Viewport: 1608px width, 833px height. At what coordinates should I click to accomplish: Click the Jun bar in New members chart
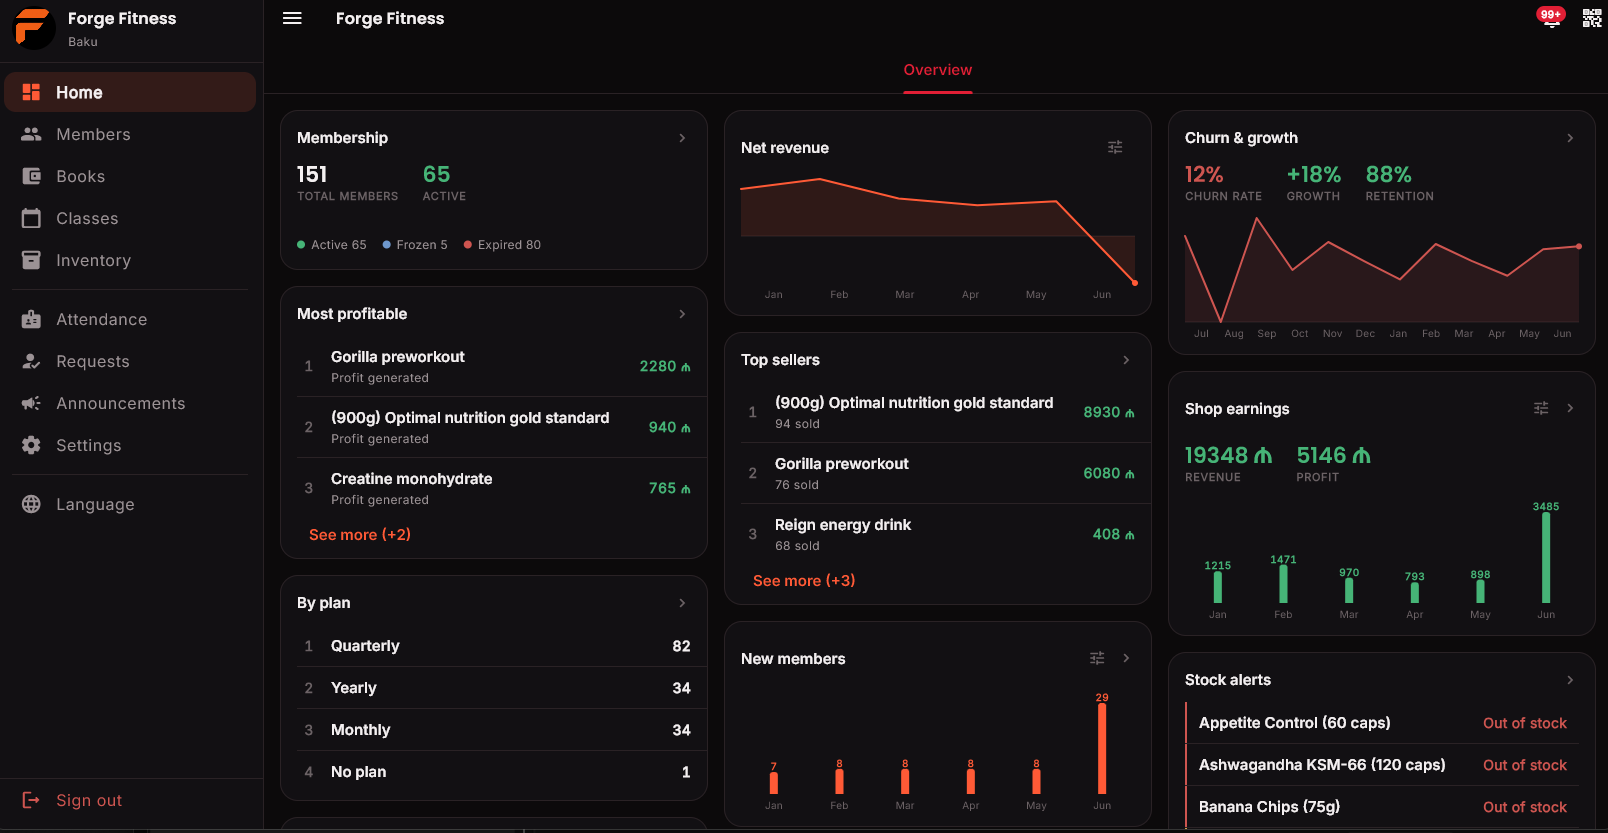click(x=1102, y=749)
